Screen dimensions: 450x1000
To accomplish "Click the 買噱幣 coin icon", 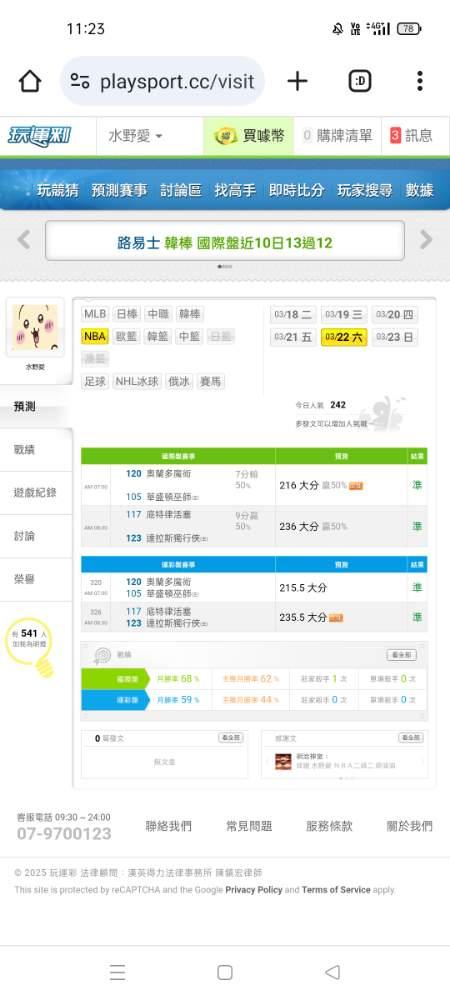I will [x=226, y=135].
